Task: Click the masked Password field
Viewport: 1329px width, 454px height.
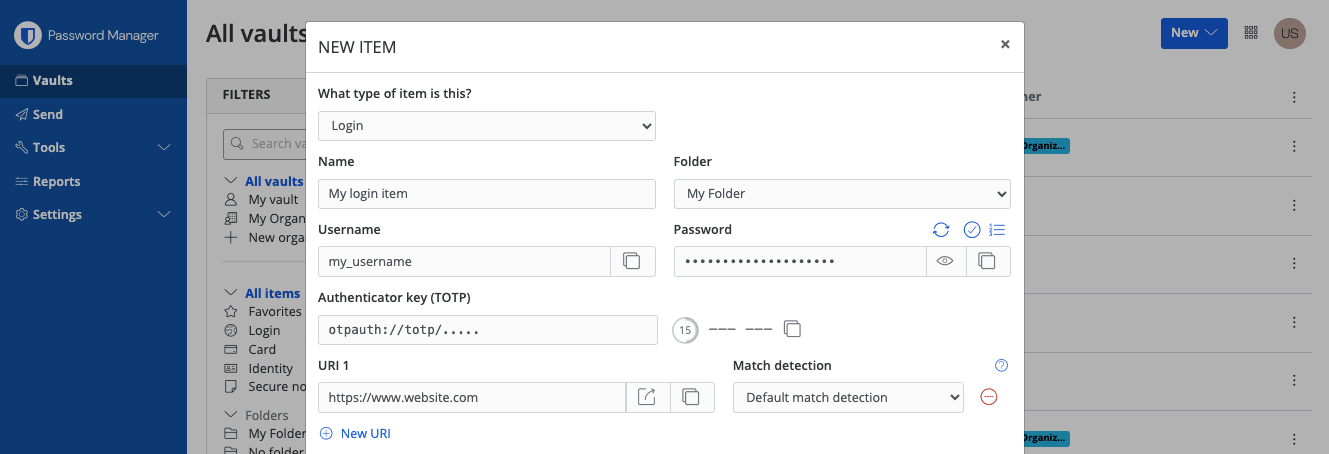Action: pyautogui.click(x=799, y=261)
